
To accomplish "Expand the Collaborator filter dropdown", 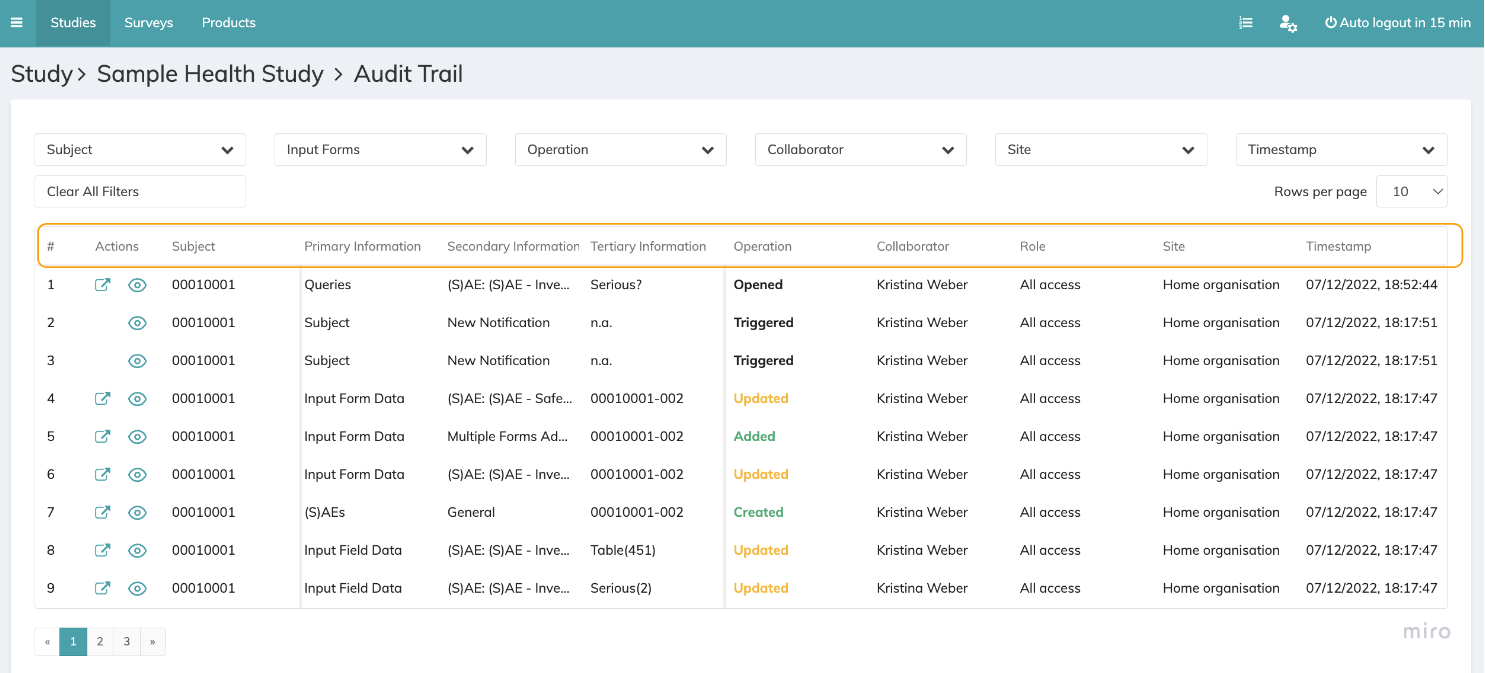I will pos(861,150).
